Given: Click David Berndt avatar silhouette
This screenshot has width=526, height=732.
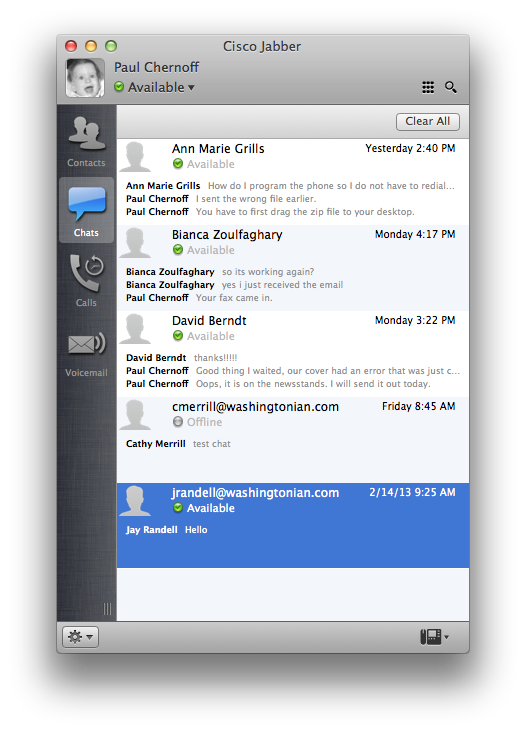Looking at the screenshot, I should click(x=135, y=329).
